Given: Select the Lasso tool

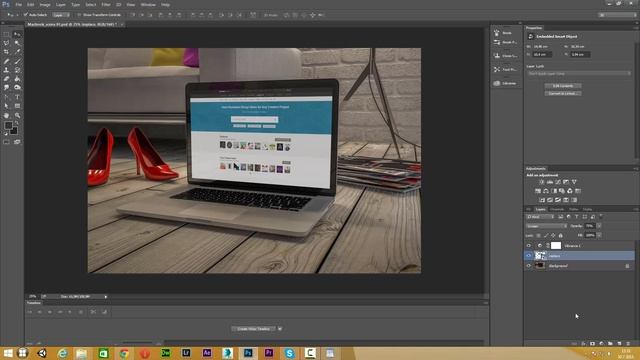Looking at the screenshot, I should pyautogui.click(x=7, y=43).
